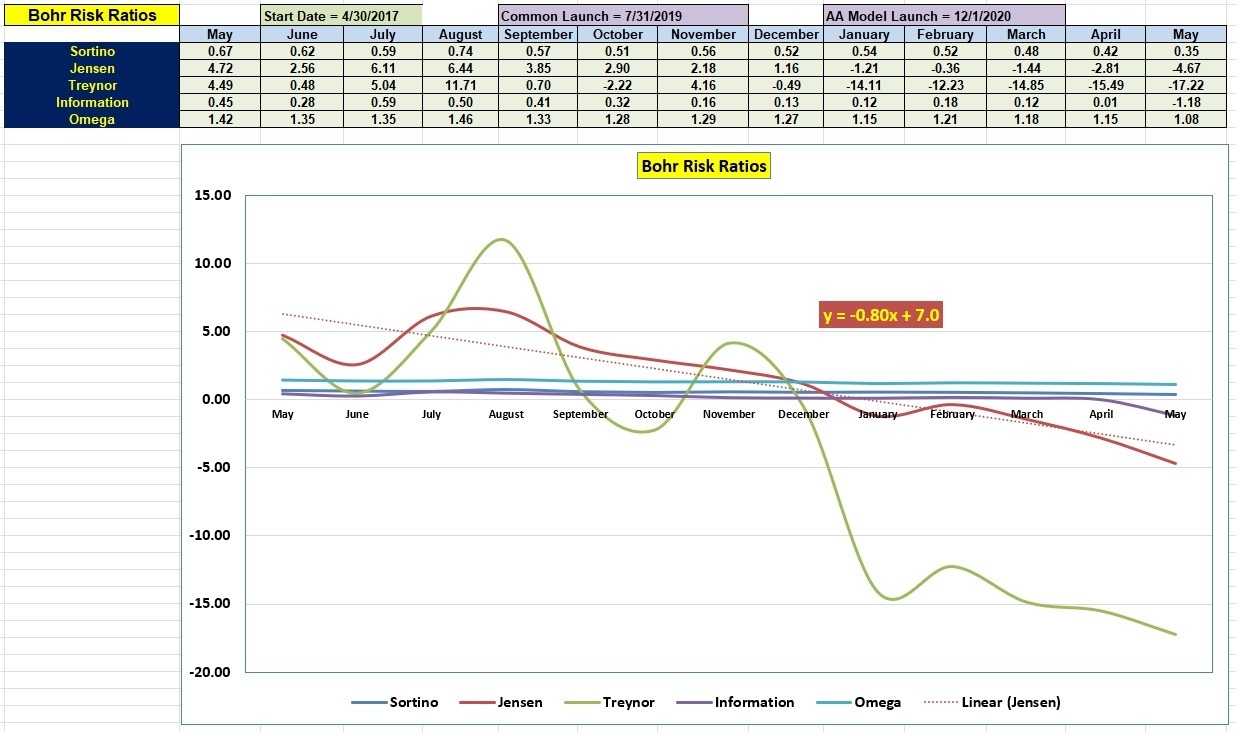Select Jensen July value 6.11
This screenshot has height=732, width=1236.
click(383, 68)
